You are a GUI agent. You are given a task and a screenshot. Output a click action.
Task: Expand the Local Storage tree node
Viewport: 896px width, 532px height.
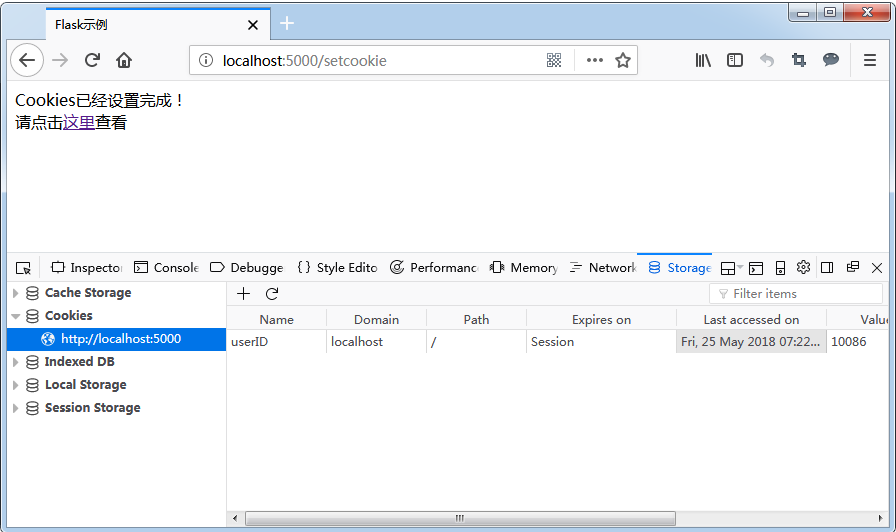pyautogui.click(x=15, y=385)
